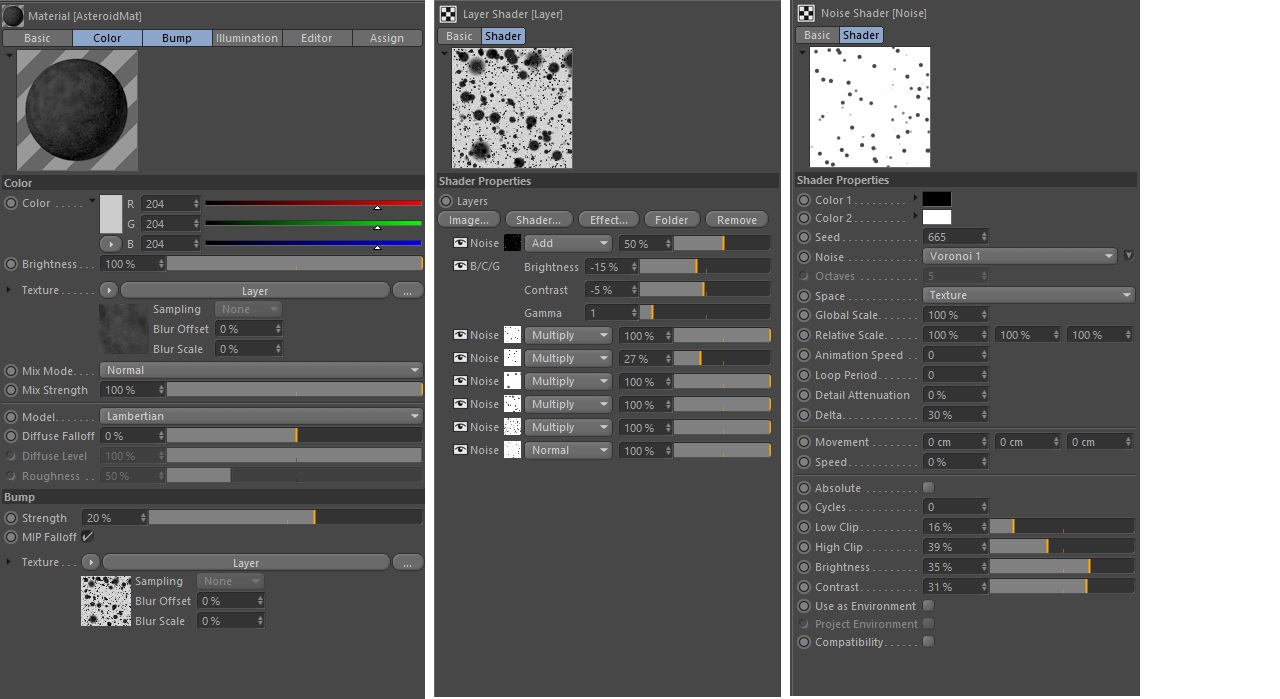Click the AsteroidMat material sphere icon
This screenshot has width=1280, height=699.
(x=14, y=15)
